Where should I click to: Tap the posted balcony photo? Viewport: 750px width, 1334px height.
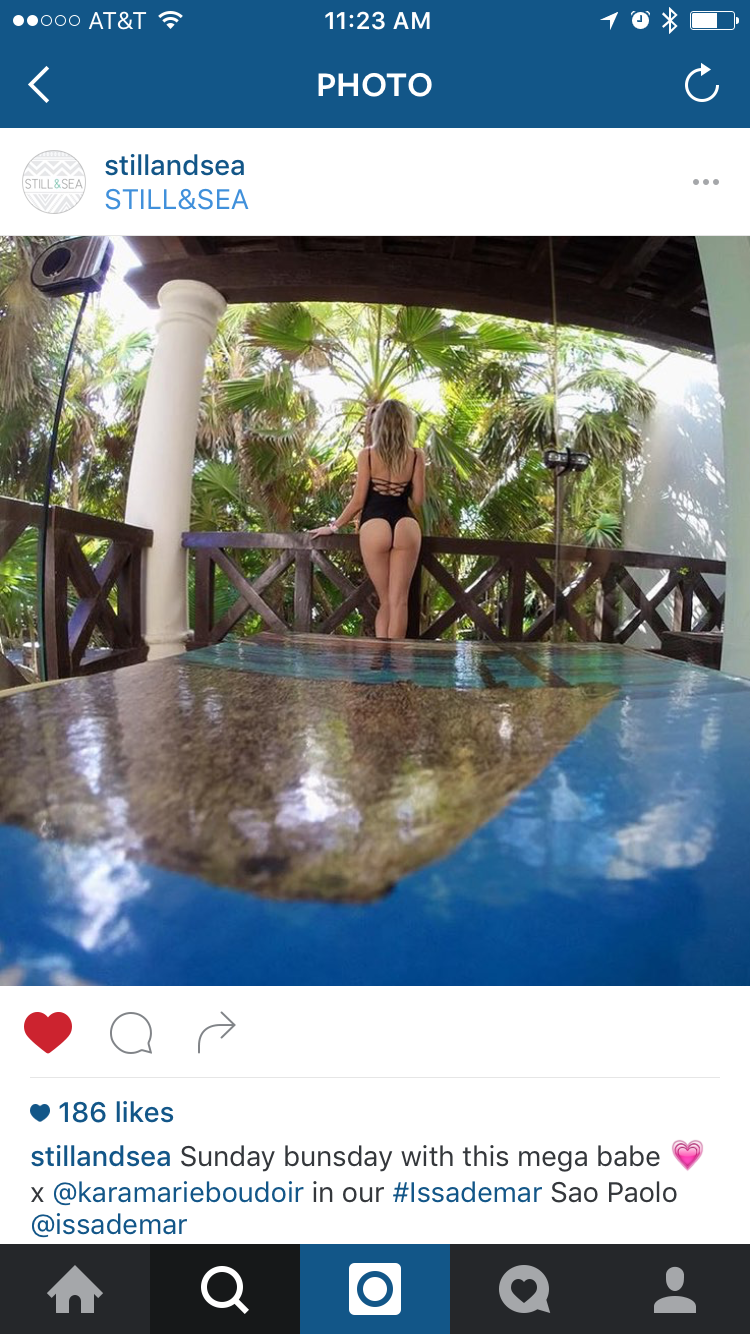(x=375, y=611)
